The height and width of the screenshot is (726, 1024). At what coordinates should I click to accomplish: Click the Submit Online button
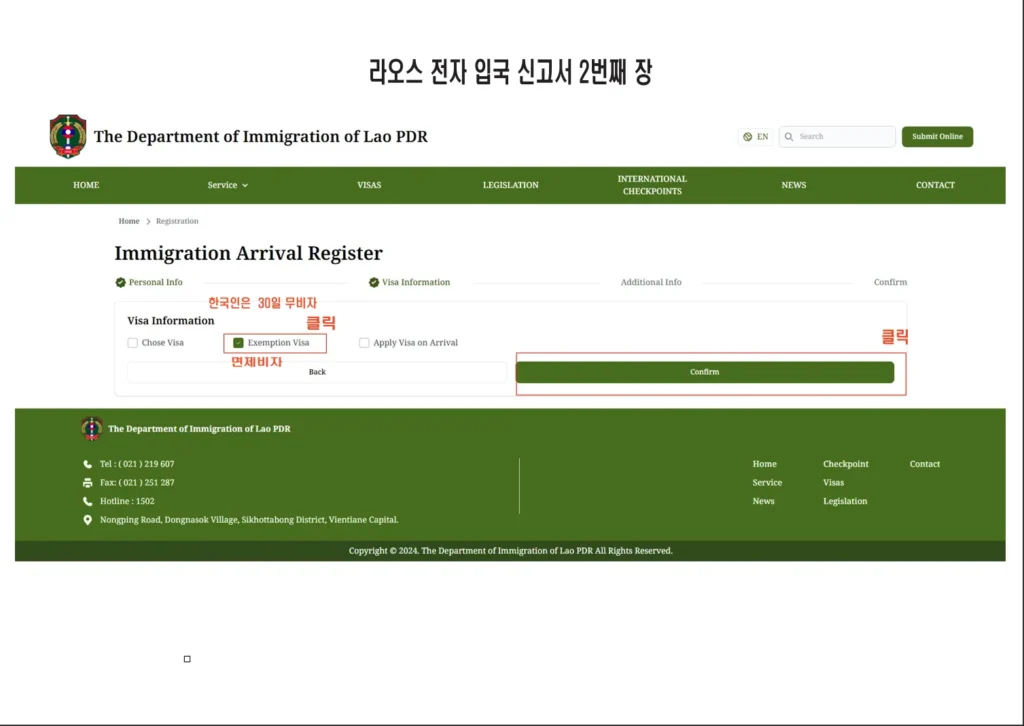click(x=936, y=136)
